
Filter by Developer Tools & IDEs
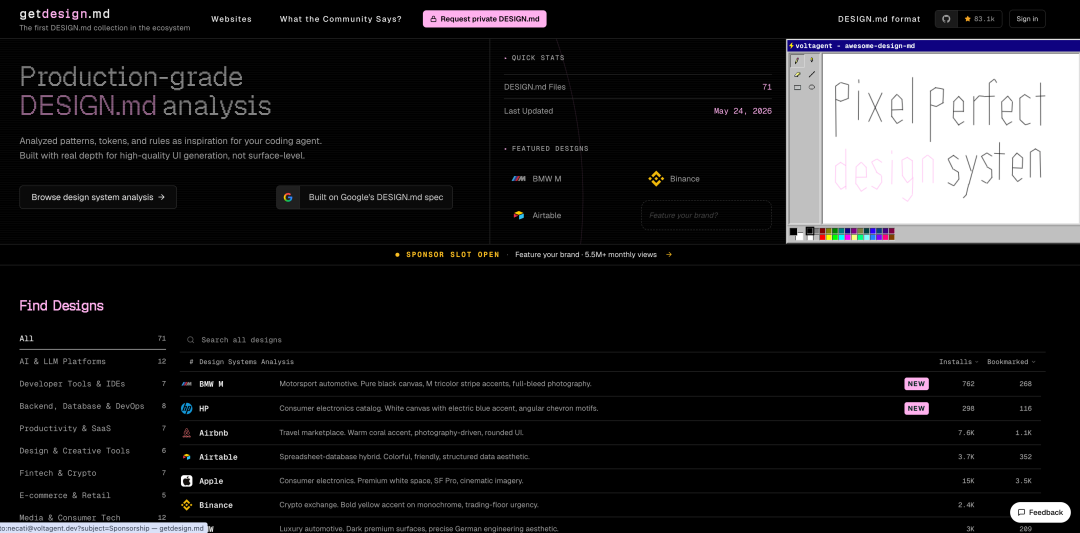(92, 384)
